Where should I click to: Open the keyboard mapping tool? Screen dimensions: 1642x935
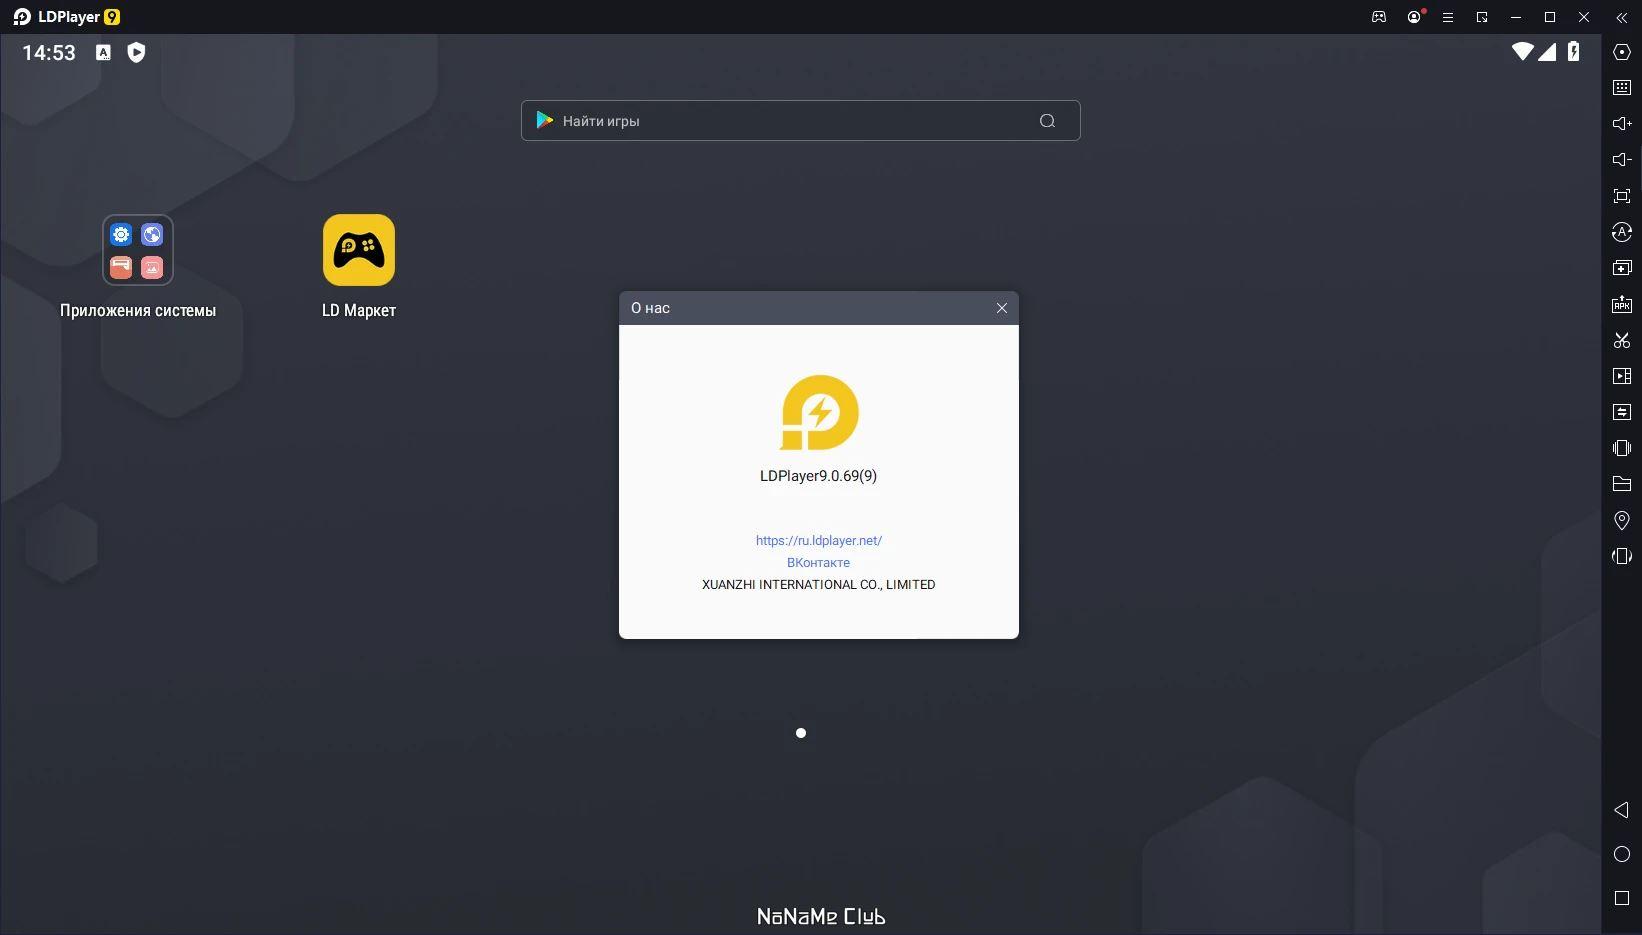coord(1622,88)
